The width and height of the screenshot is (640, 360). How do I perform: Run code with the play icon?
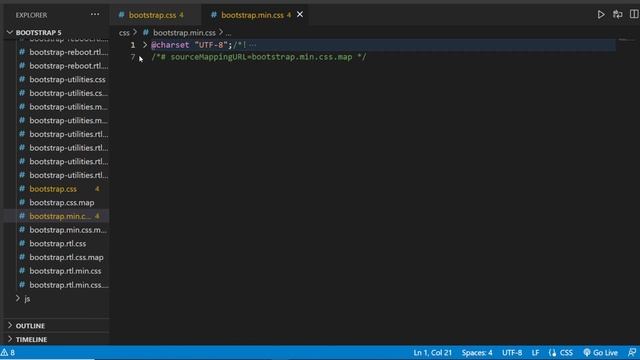click(601, 15)
